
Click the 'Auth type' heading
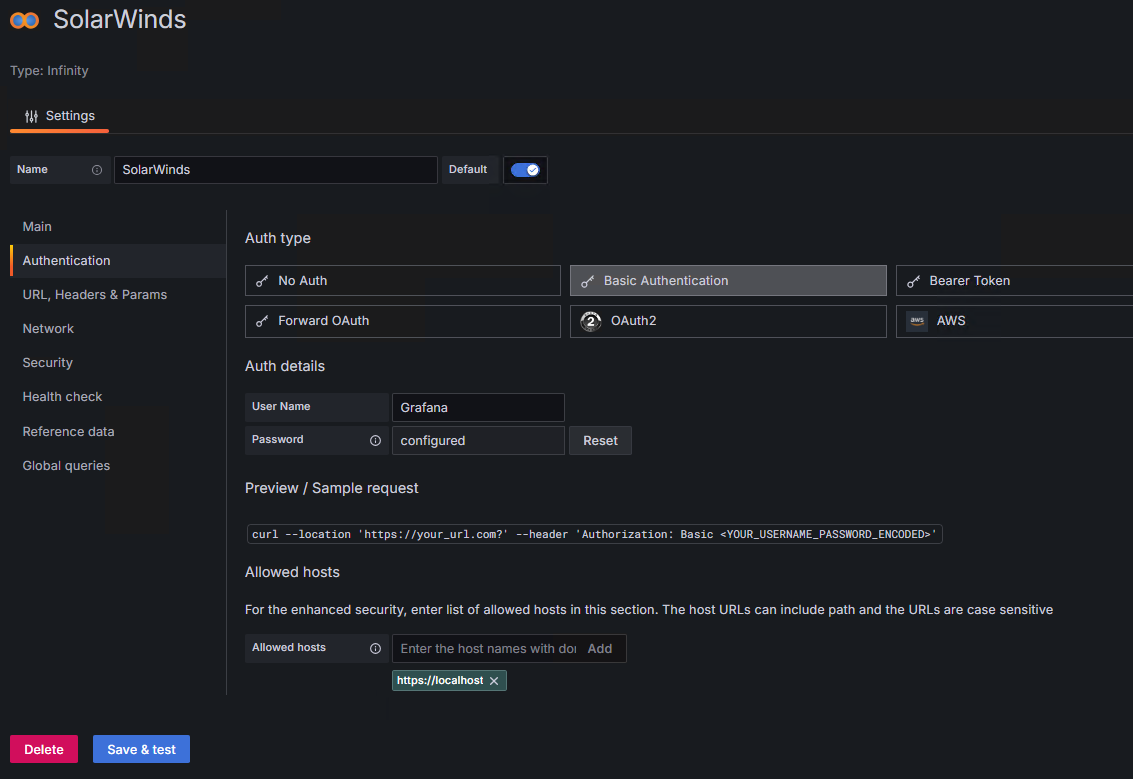(x=277, y=238)
